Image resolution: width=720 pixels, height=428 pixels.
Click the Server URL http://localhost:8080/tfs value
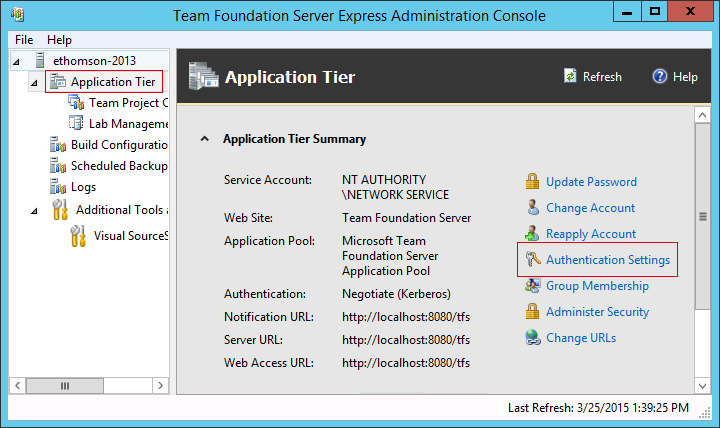tap(406, 340)
